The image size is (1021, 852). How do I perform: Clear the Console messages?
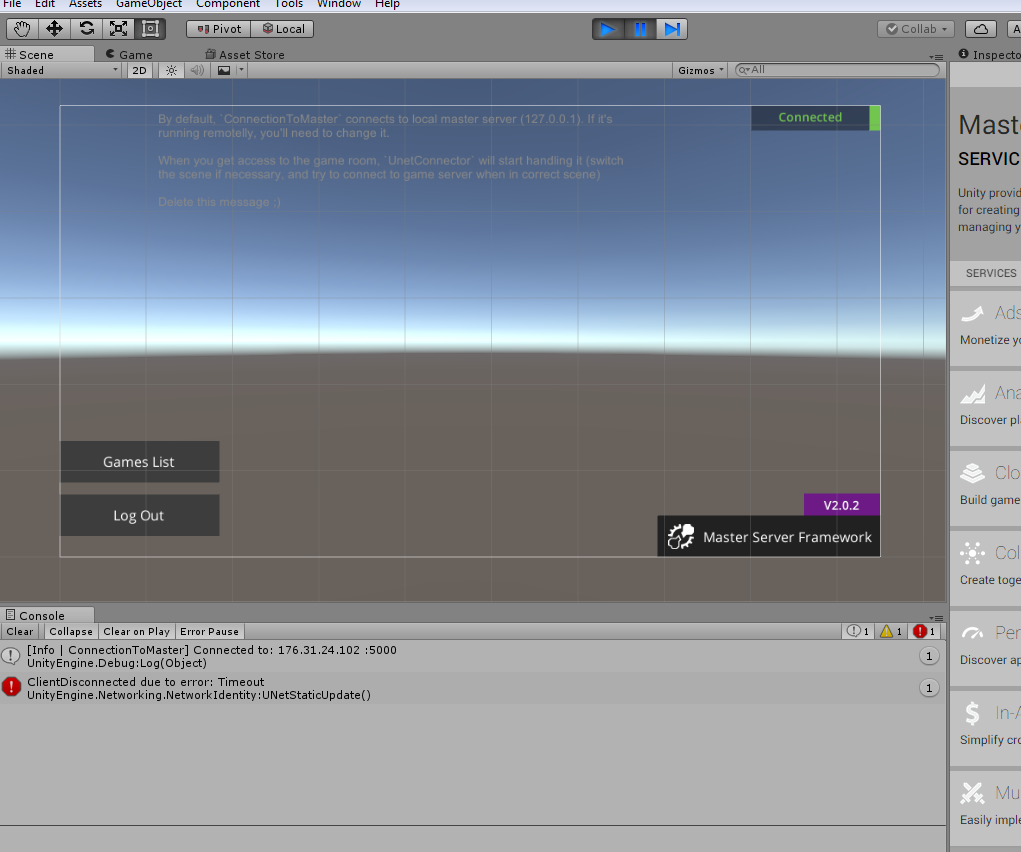coord(20,631)
